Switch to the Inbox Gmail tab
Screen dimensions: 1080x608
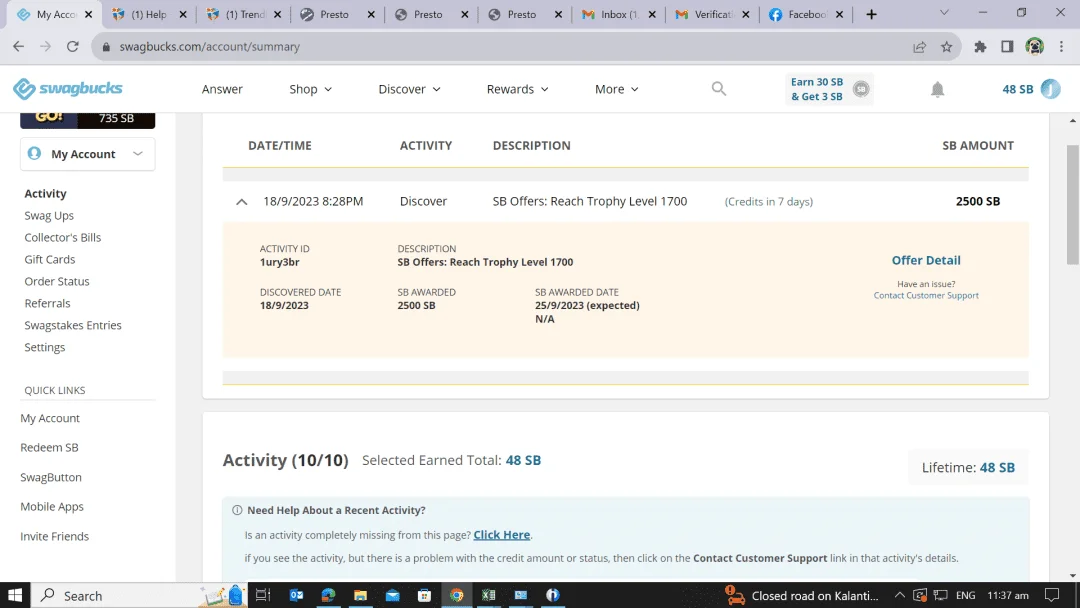point(618,14)
